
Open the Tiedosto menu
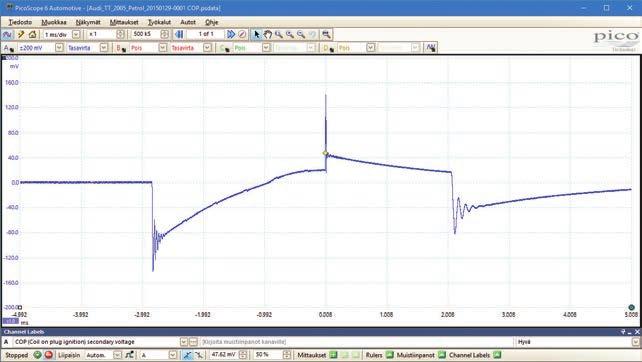[x=20, y=22]
